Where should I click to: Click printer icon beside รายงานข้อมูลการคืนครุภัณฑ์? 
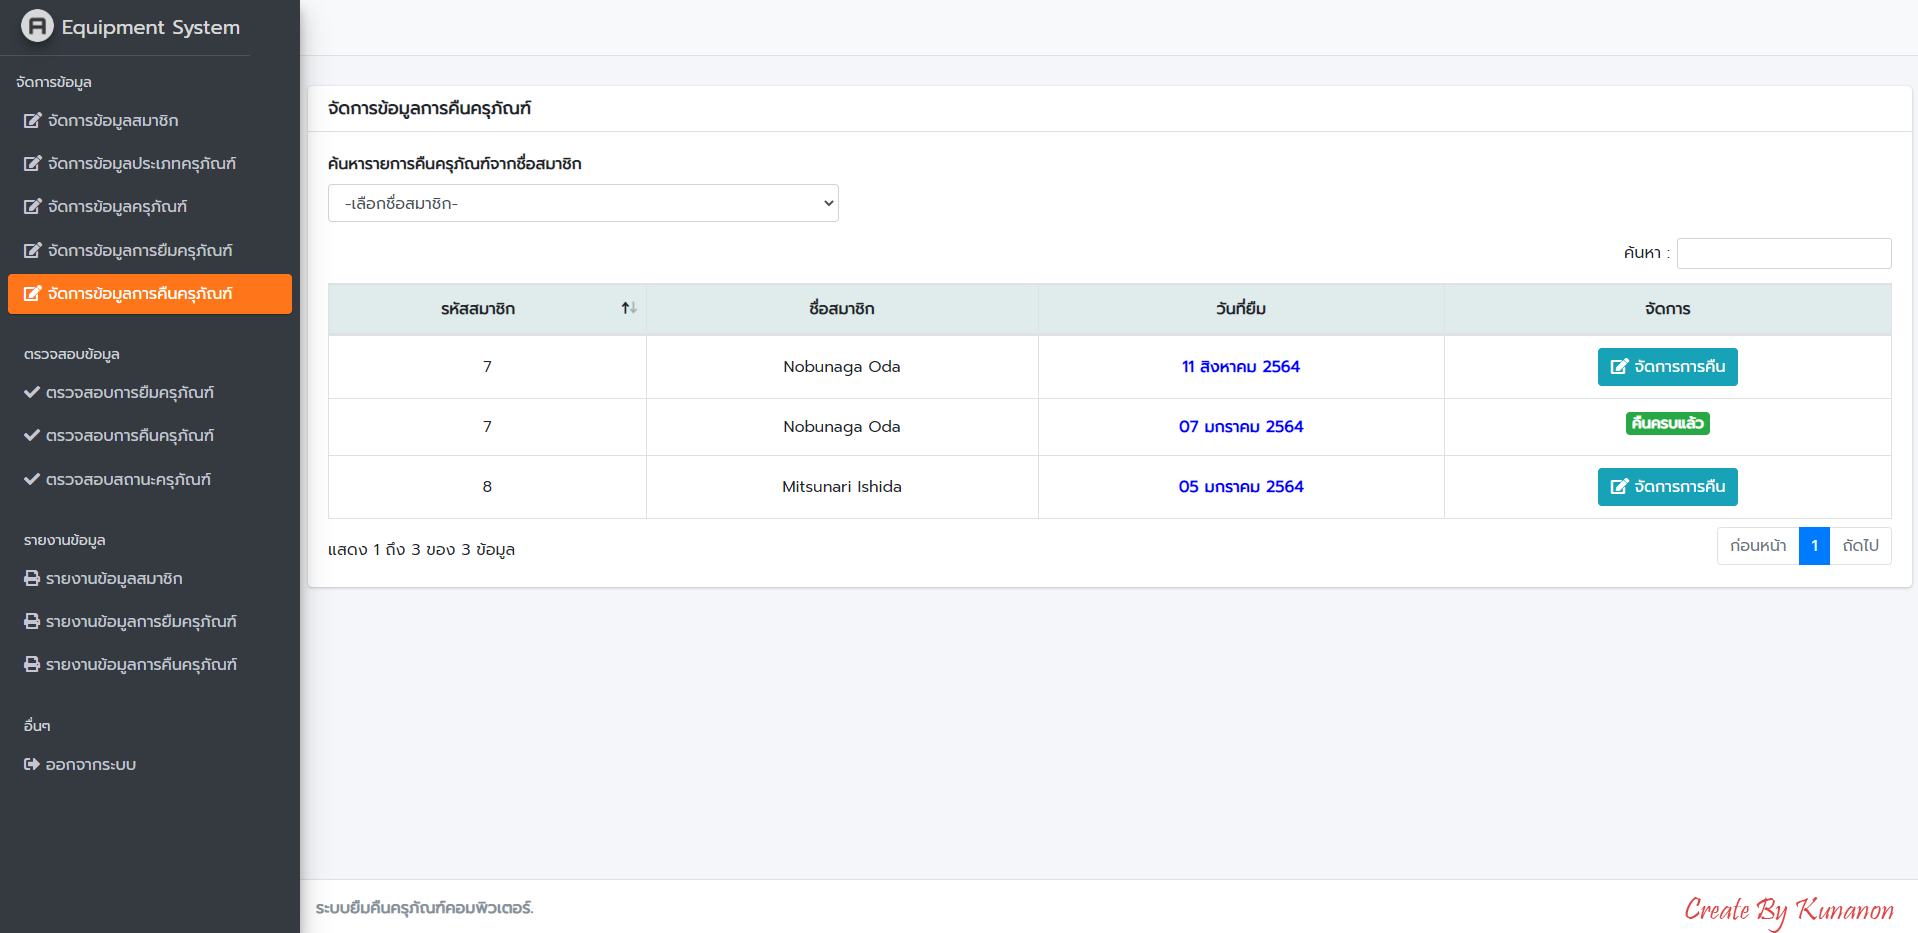point(32,665)
